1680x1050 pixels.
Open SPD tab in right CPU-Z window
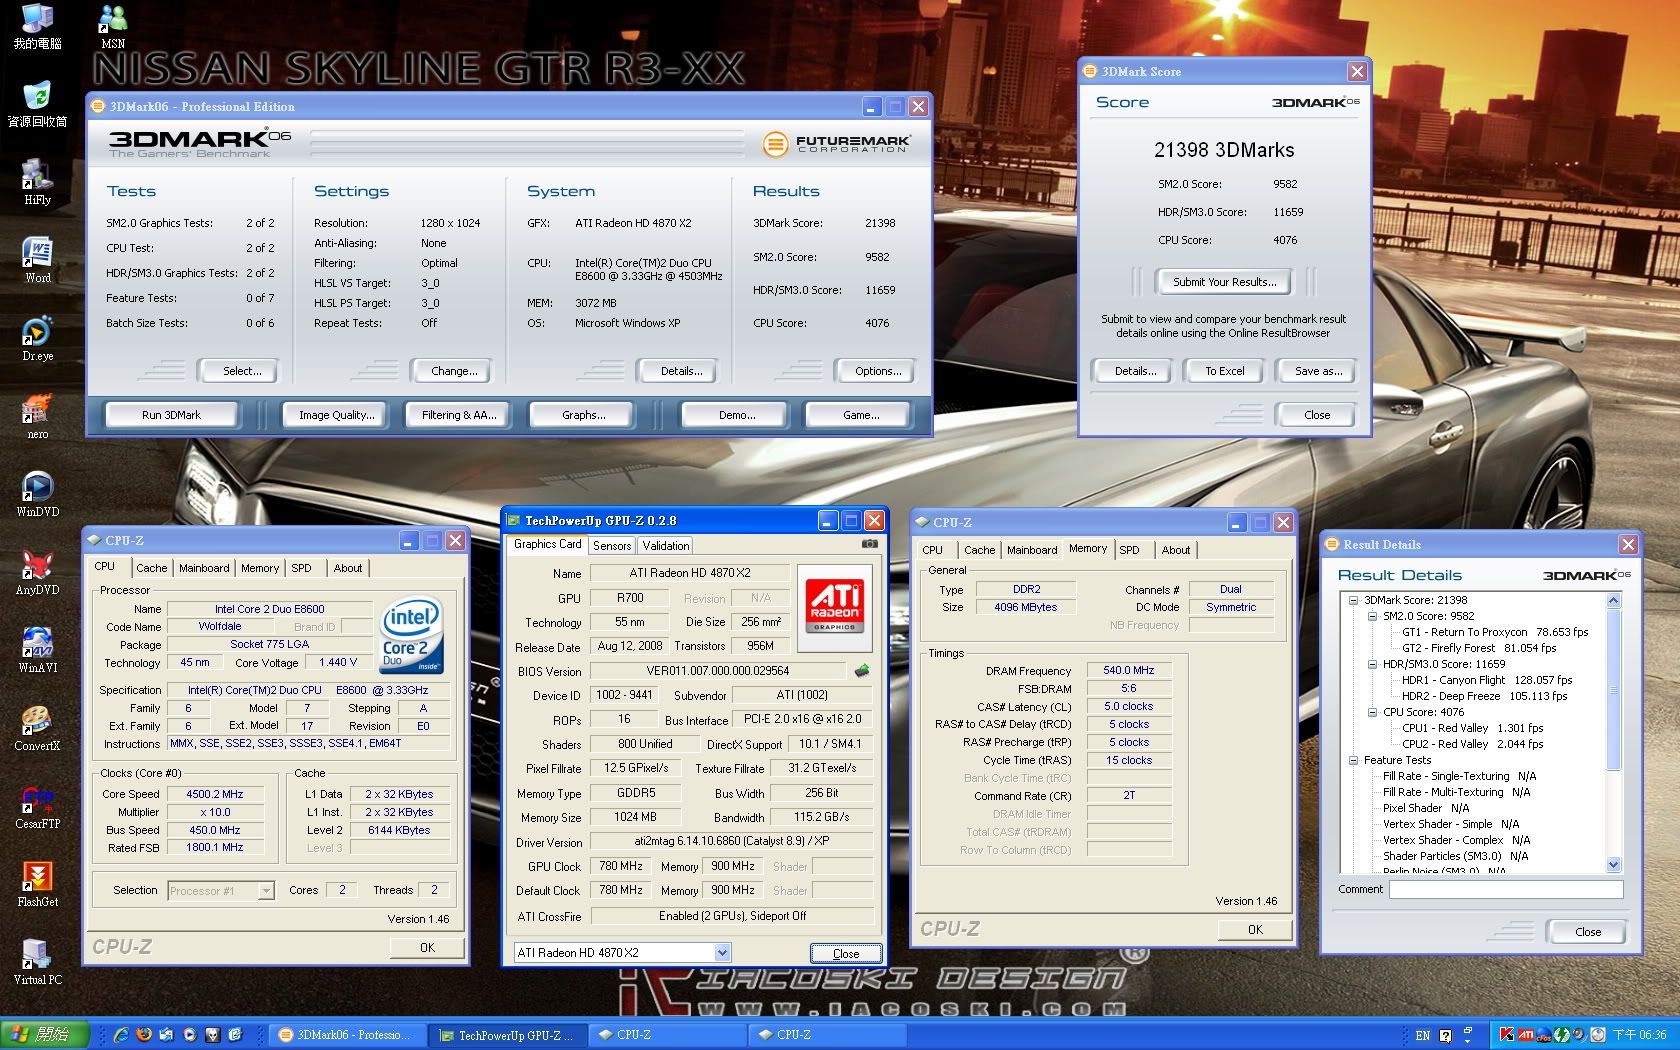[1129, 550]
